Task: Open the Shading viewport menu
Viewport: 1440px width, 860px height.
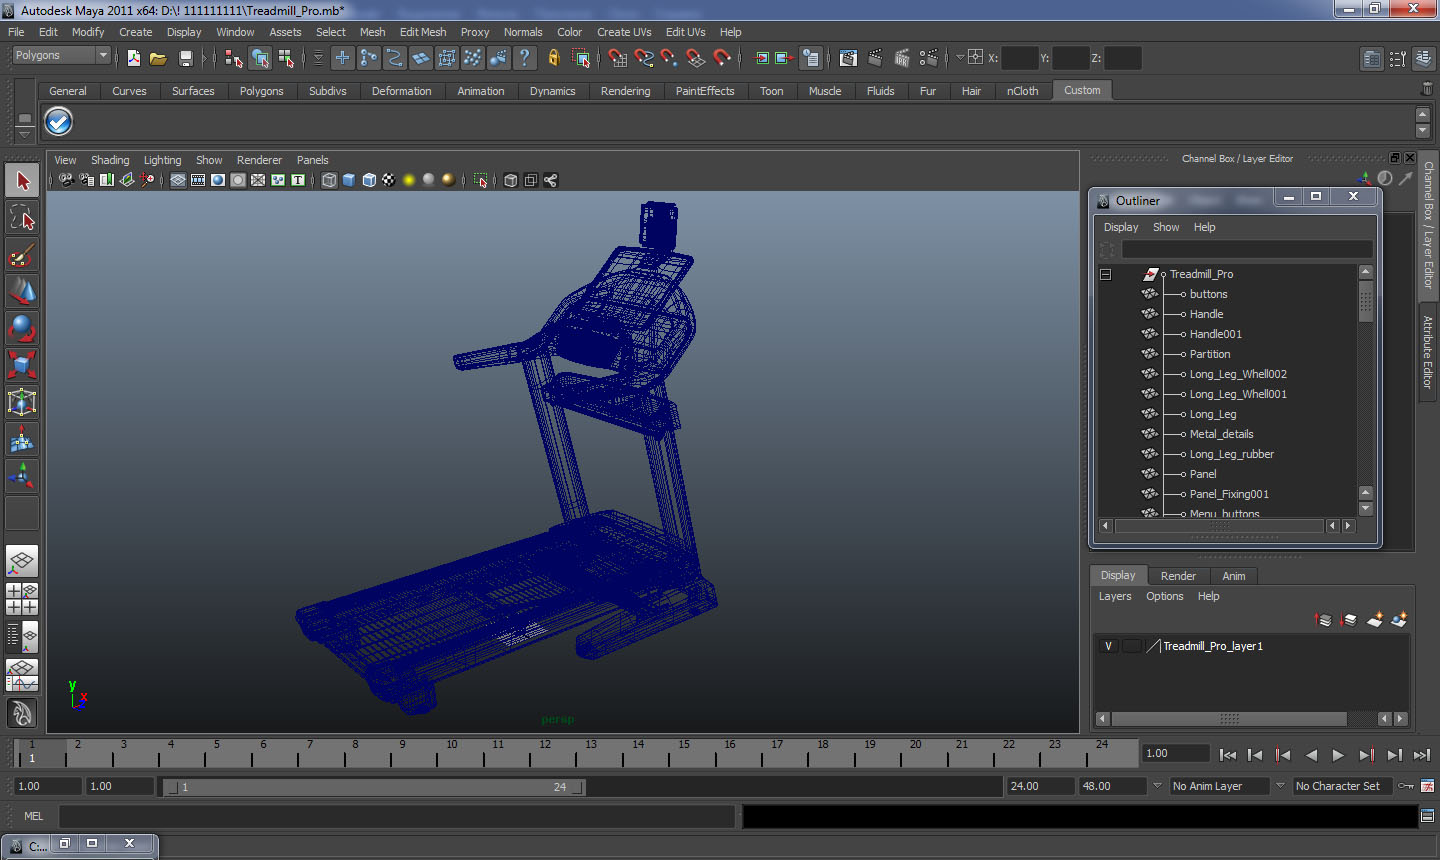Action: 110,160
